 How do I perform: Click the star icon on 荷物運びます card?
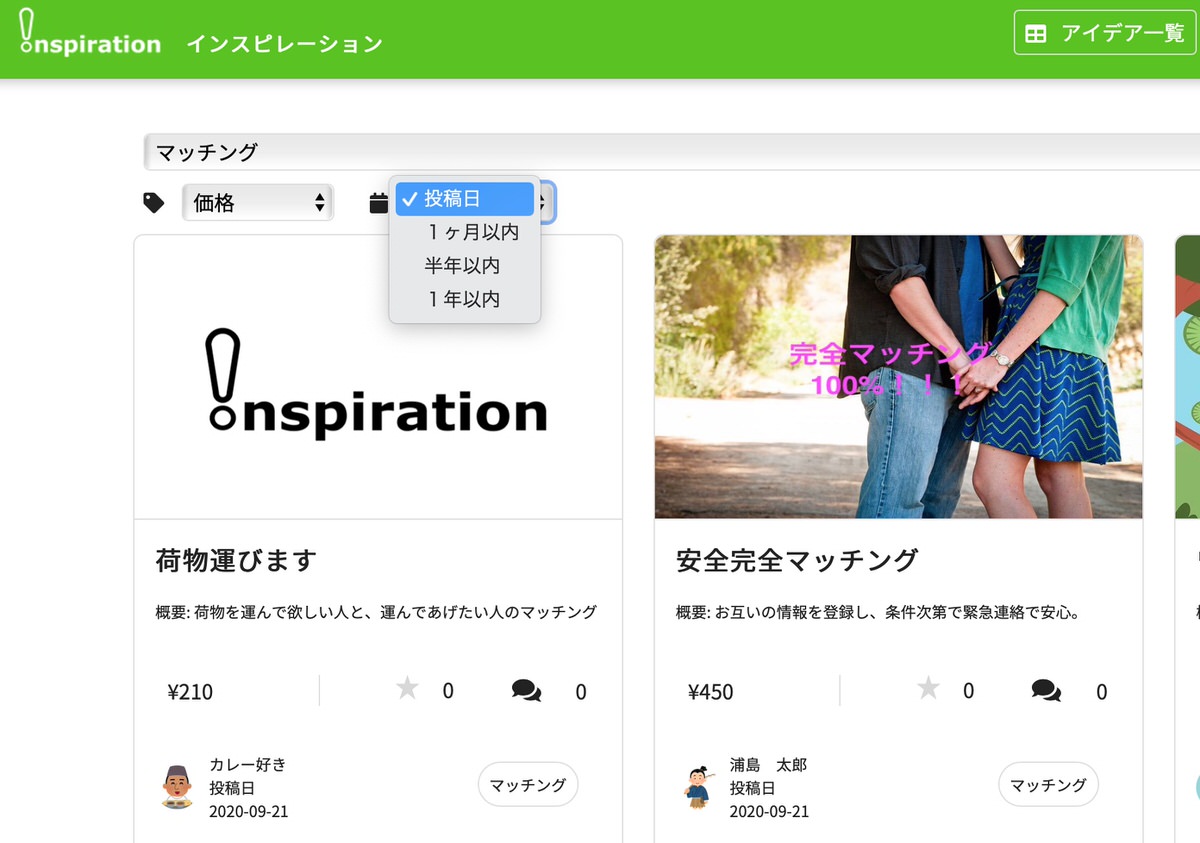coord(407,688)
